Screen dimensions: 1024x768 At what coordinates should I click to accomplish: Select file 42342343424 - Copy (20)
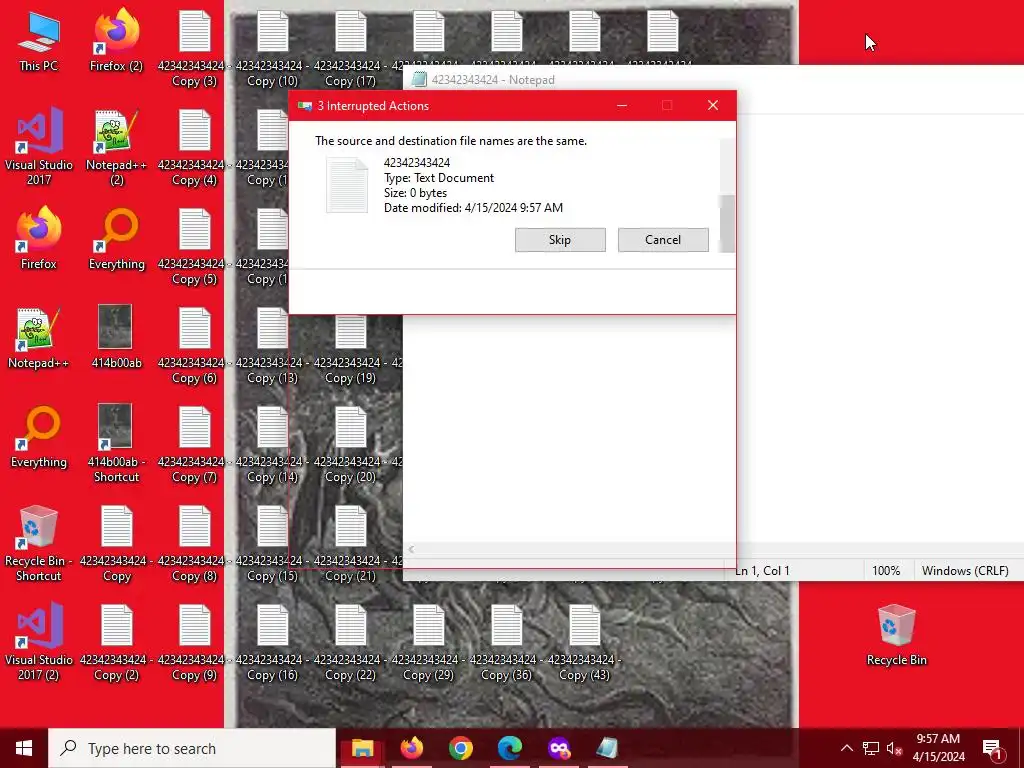[350, 445]
